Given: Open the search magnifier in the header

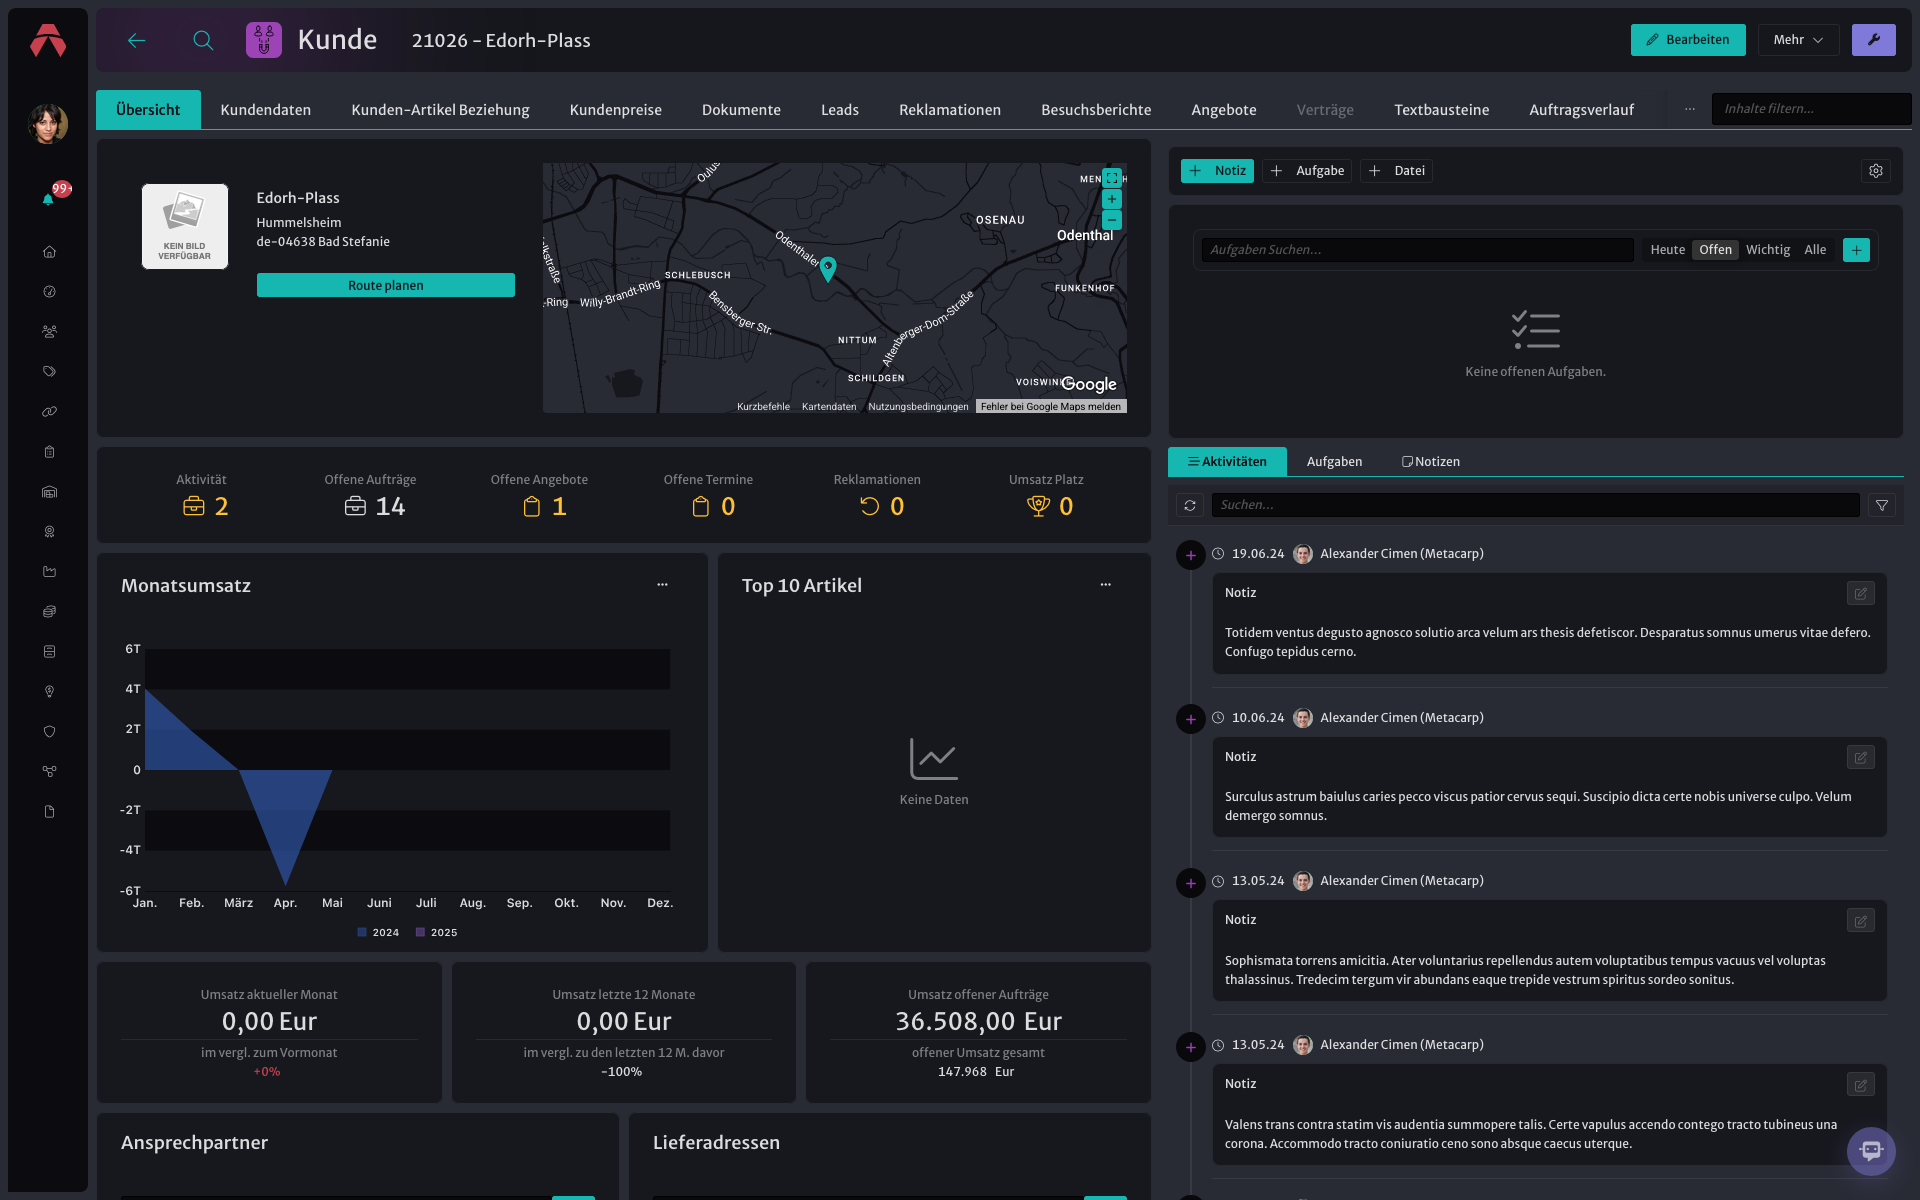Looking at the screenshot, I should 203,40.
